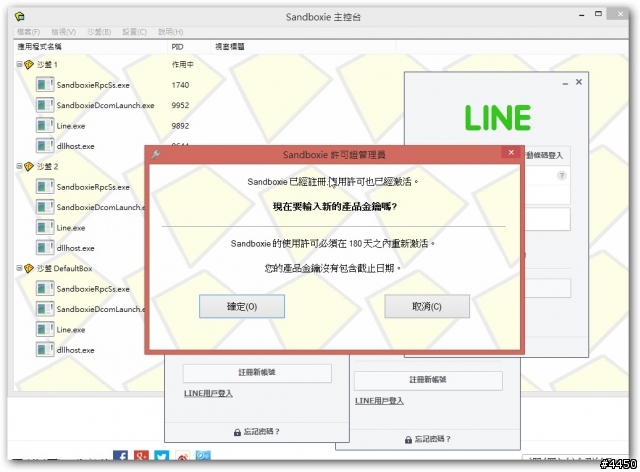This screenshot has height=472, width=640.
Task: Click the wrench icon in license dialog title
Action: [156, 154]
